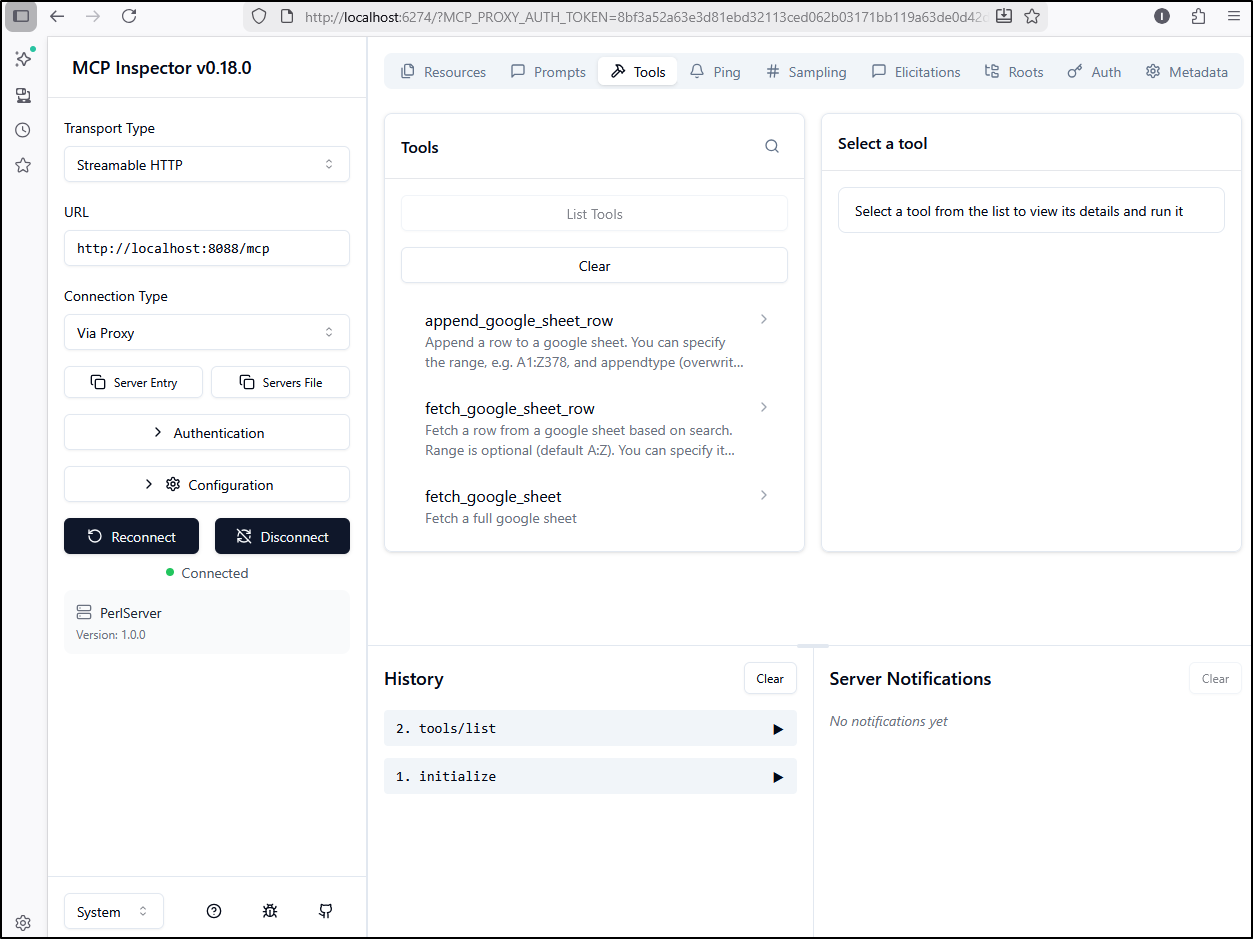This screenshot has width=1253, height=939.
Task: Click the search icon in Tools panel
Action: coord(771,146)
